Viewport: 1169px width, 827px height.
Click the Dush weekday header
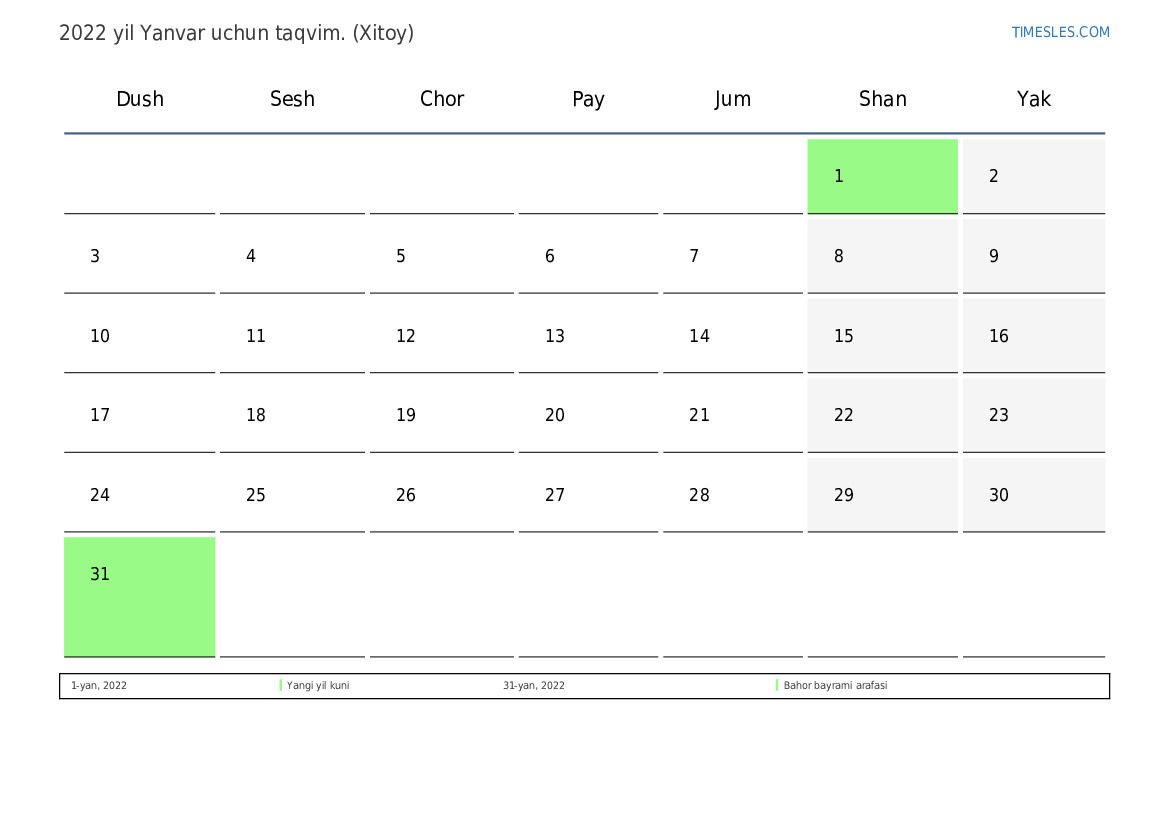(140, 99)
